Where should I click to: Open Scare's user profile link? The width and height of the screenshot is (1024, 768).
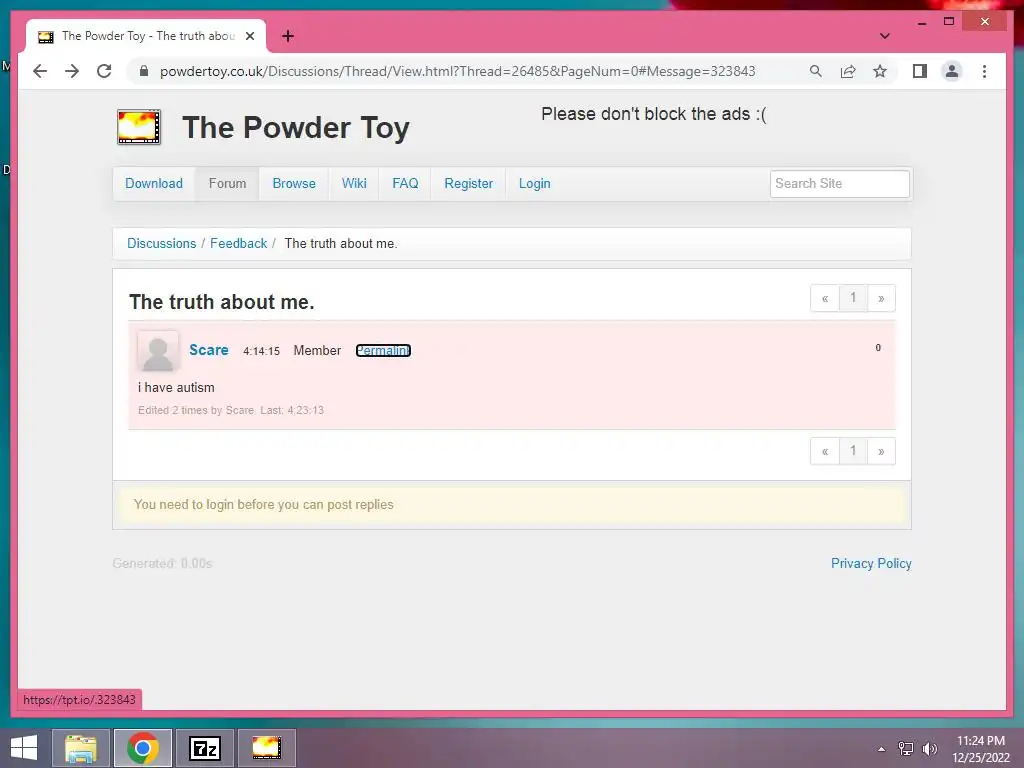tap(208, 350)
